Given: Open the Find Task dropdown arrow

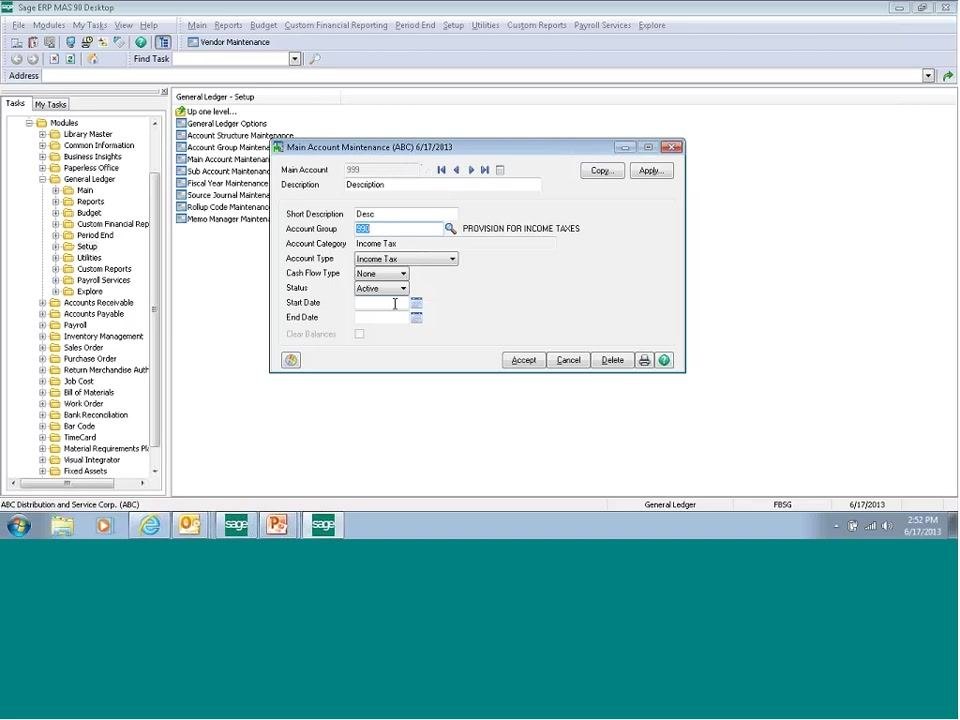Looking at the screenshot, I should click(295, 59).
